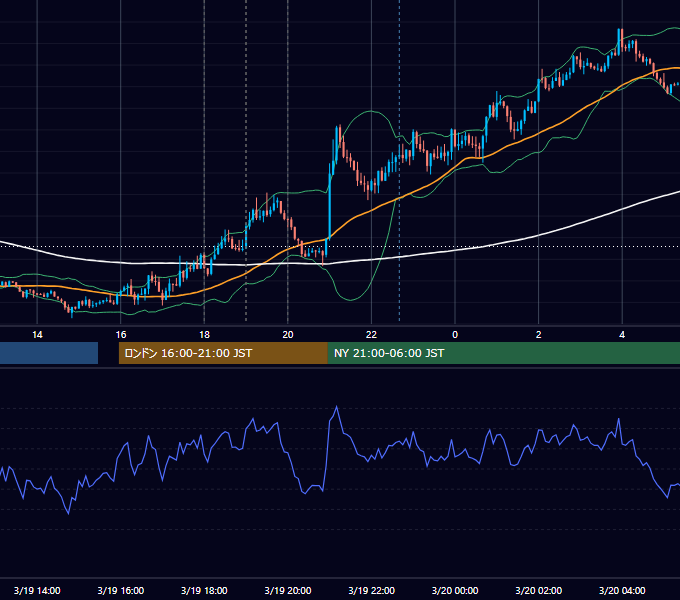Click the '3/19 14:00' timestamp label
This screenshot has width=680, height=600.
(37, 590)
